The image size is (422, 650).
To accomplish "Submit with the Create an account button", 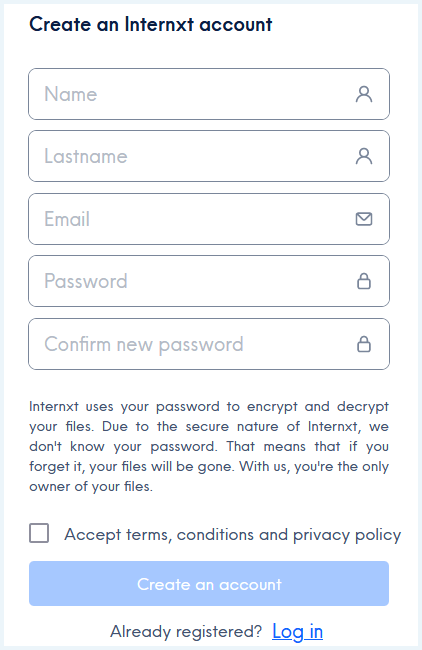I will [209, 584].
